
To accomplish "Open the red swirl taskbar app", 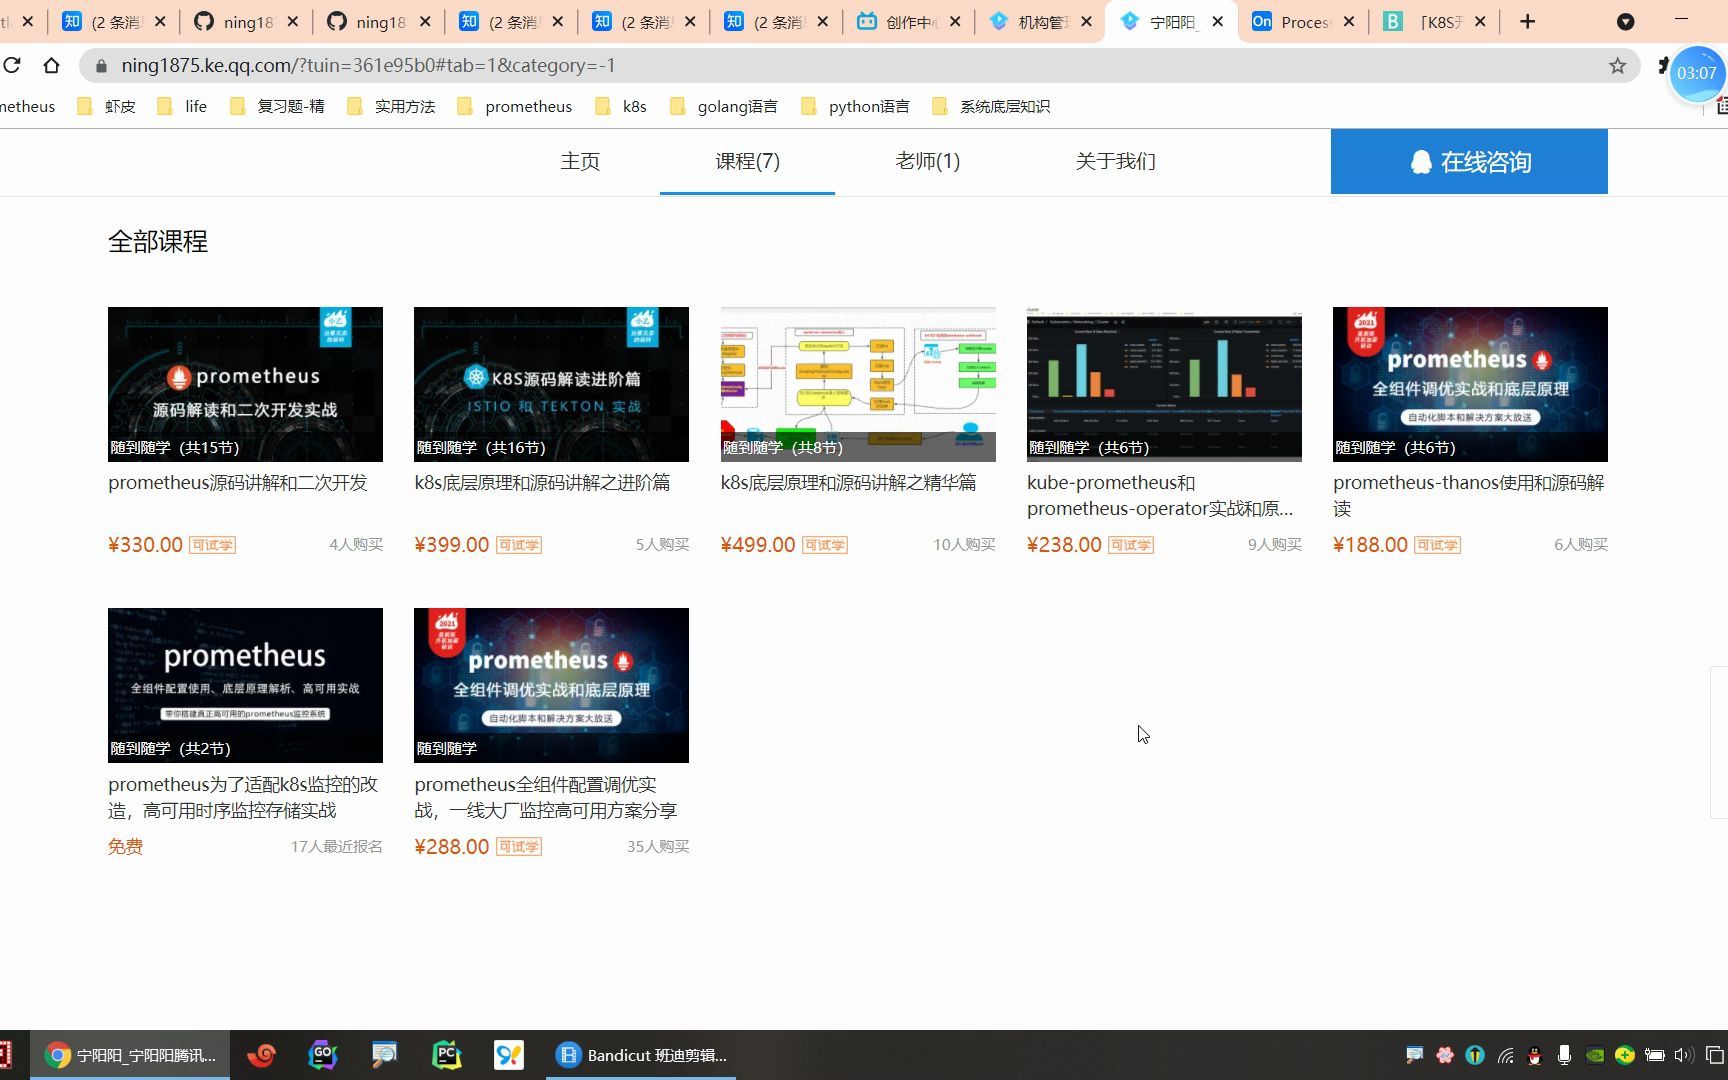I will 261,1055.
